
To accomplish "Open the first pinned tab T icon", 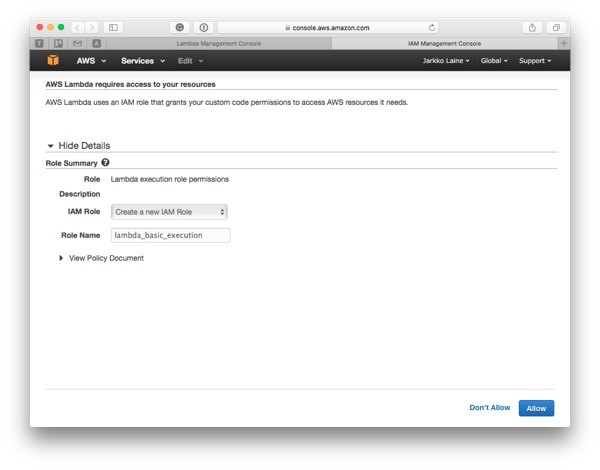I will (39, 43).
